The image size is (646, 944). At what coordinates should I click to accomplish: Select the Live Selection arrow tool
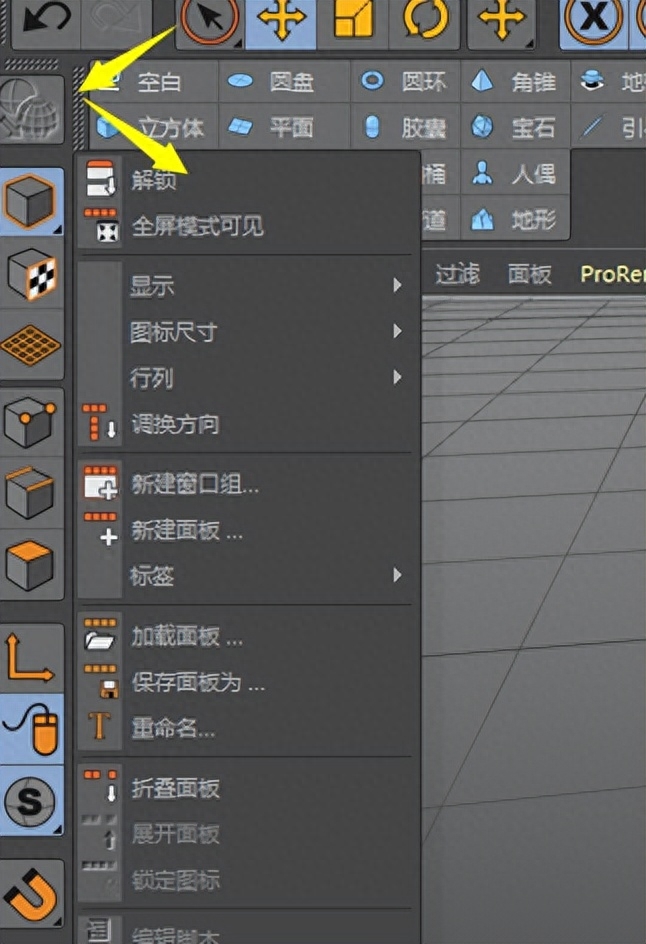tap(210, 18)
